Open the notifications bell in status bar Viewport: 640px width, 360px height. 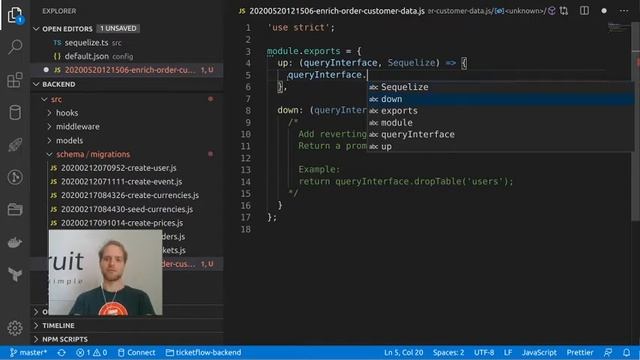coord(627,353)
